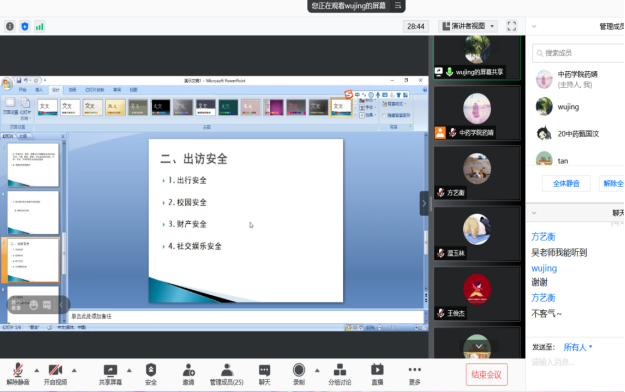The image size is (625, 392).
Task: Open the 安全 security shield icon
Action: (151, 374)
